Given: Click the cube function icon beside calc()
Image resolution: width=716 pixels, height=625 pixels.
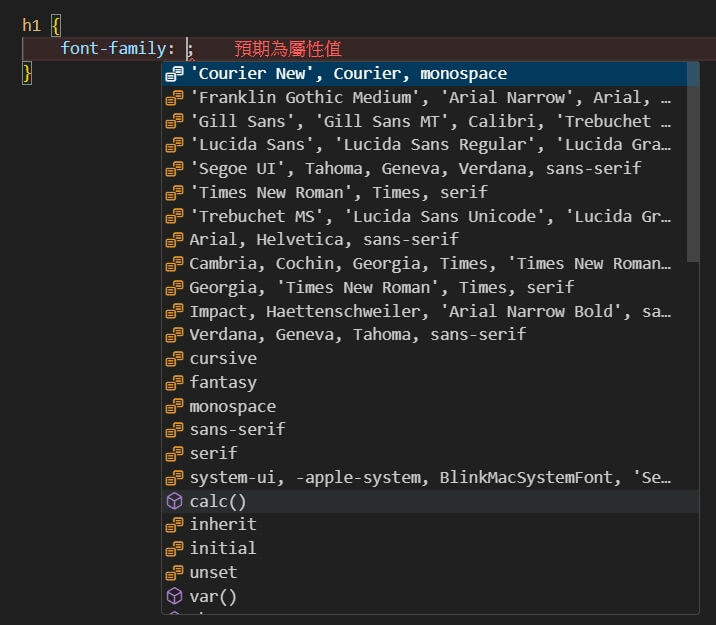Looking at the screenshot, I should 174,501.
